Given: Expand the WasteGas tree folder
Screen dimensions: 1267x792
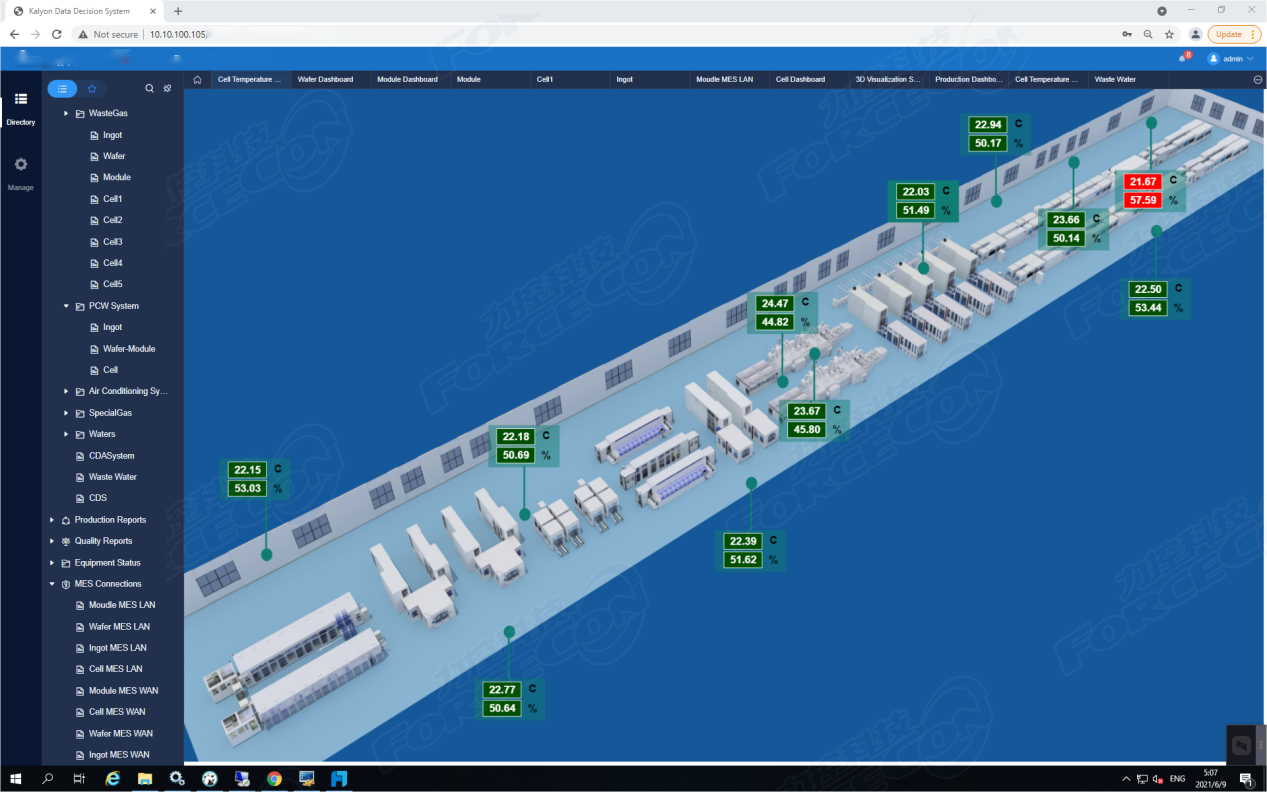Looking at the screenshot, I should coord(66,113).
